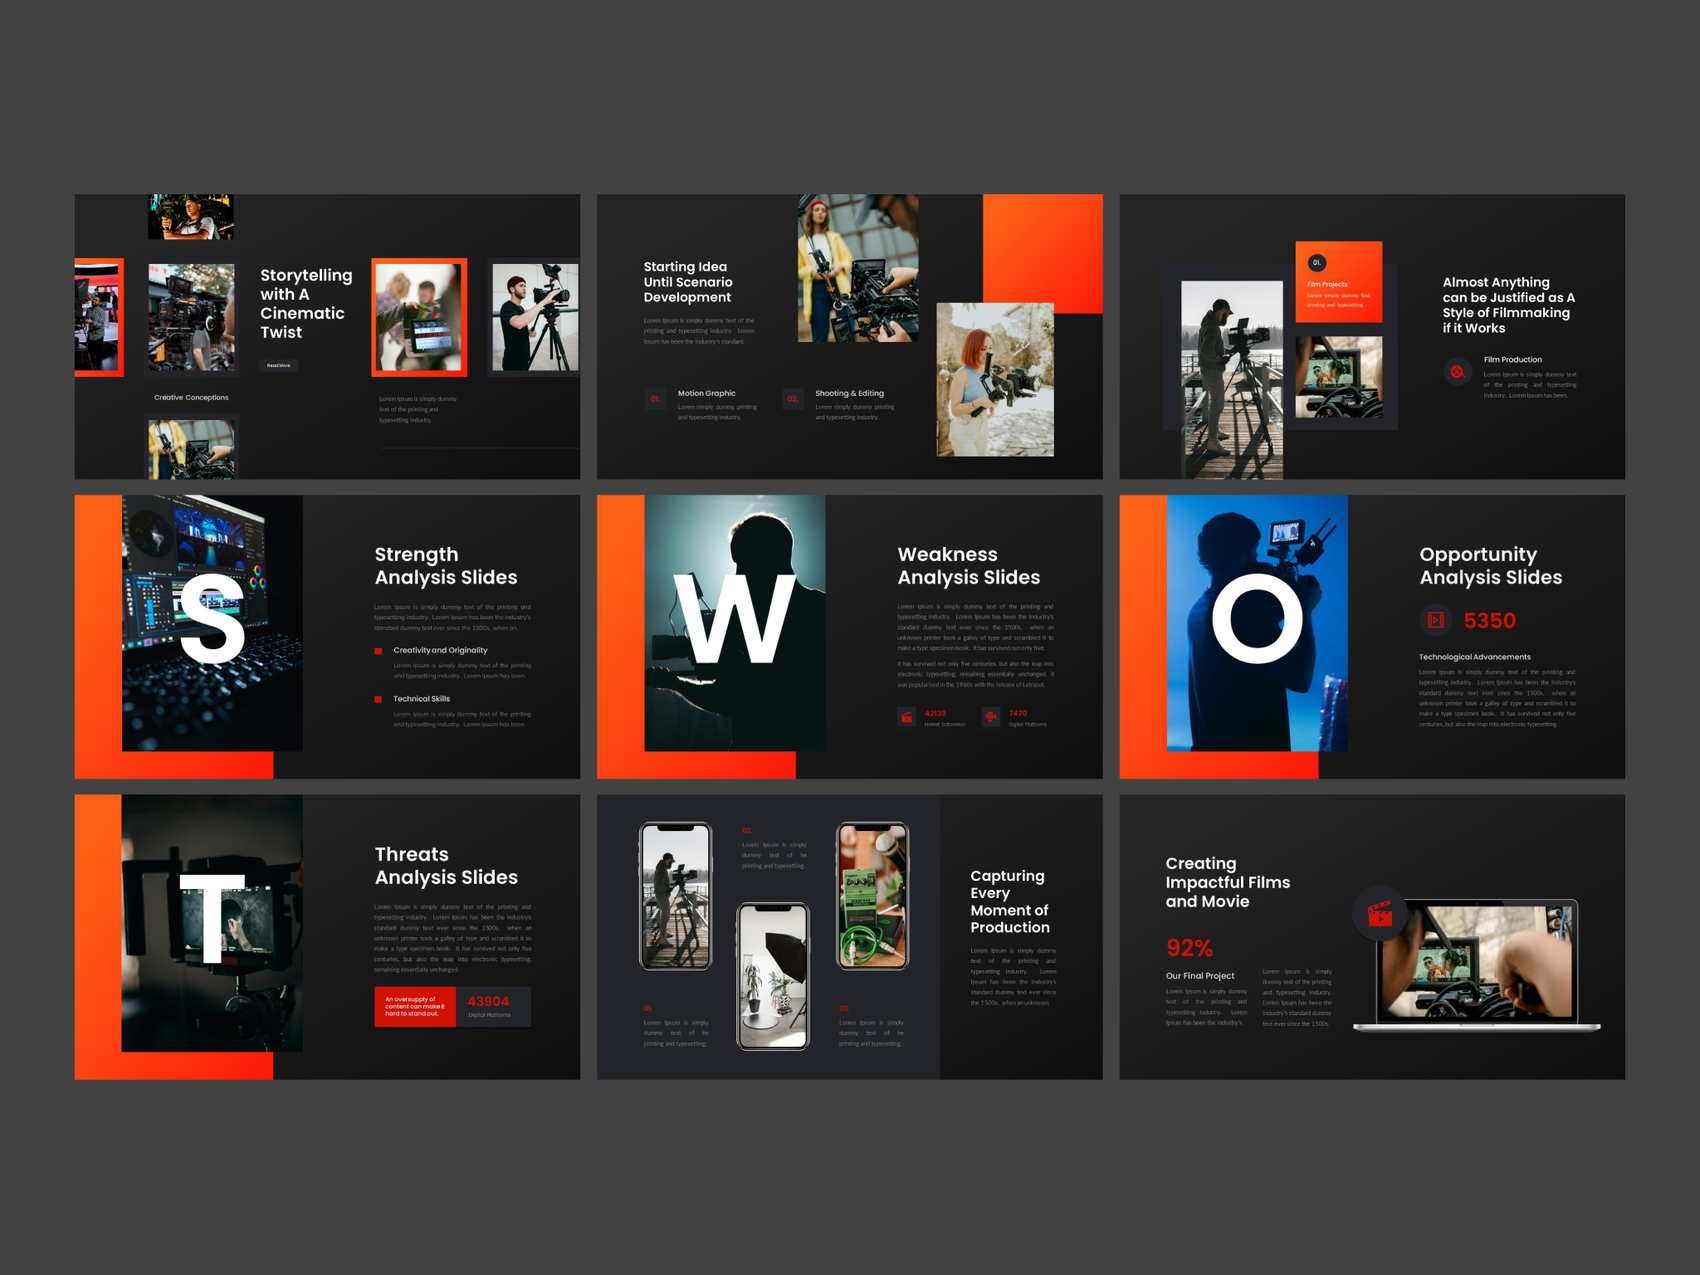
Task: Select the Opportunity slide blue image with O
Action: [x=1257, y=623]
